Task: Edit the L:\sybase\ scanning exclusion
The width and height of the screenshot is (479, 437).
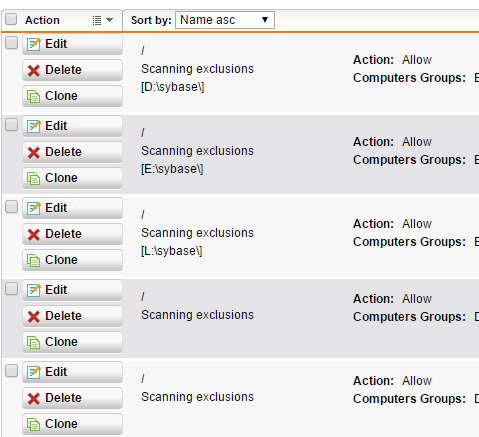Action: (x=72, y=208)
